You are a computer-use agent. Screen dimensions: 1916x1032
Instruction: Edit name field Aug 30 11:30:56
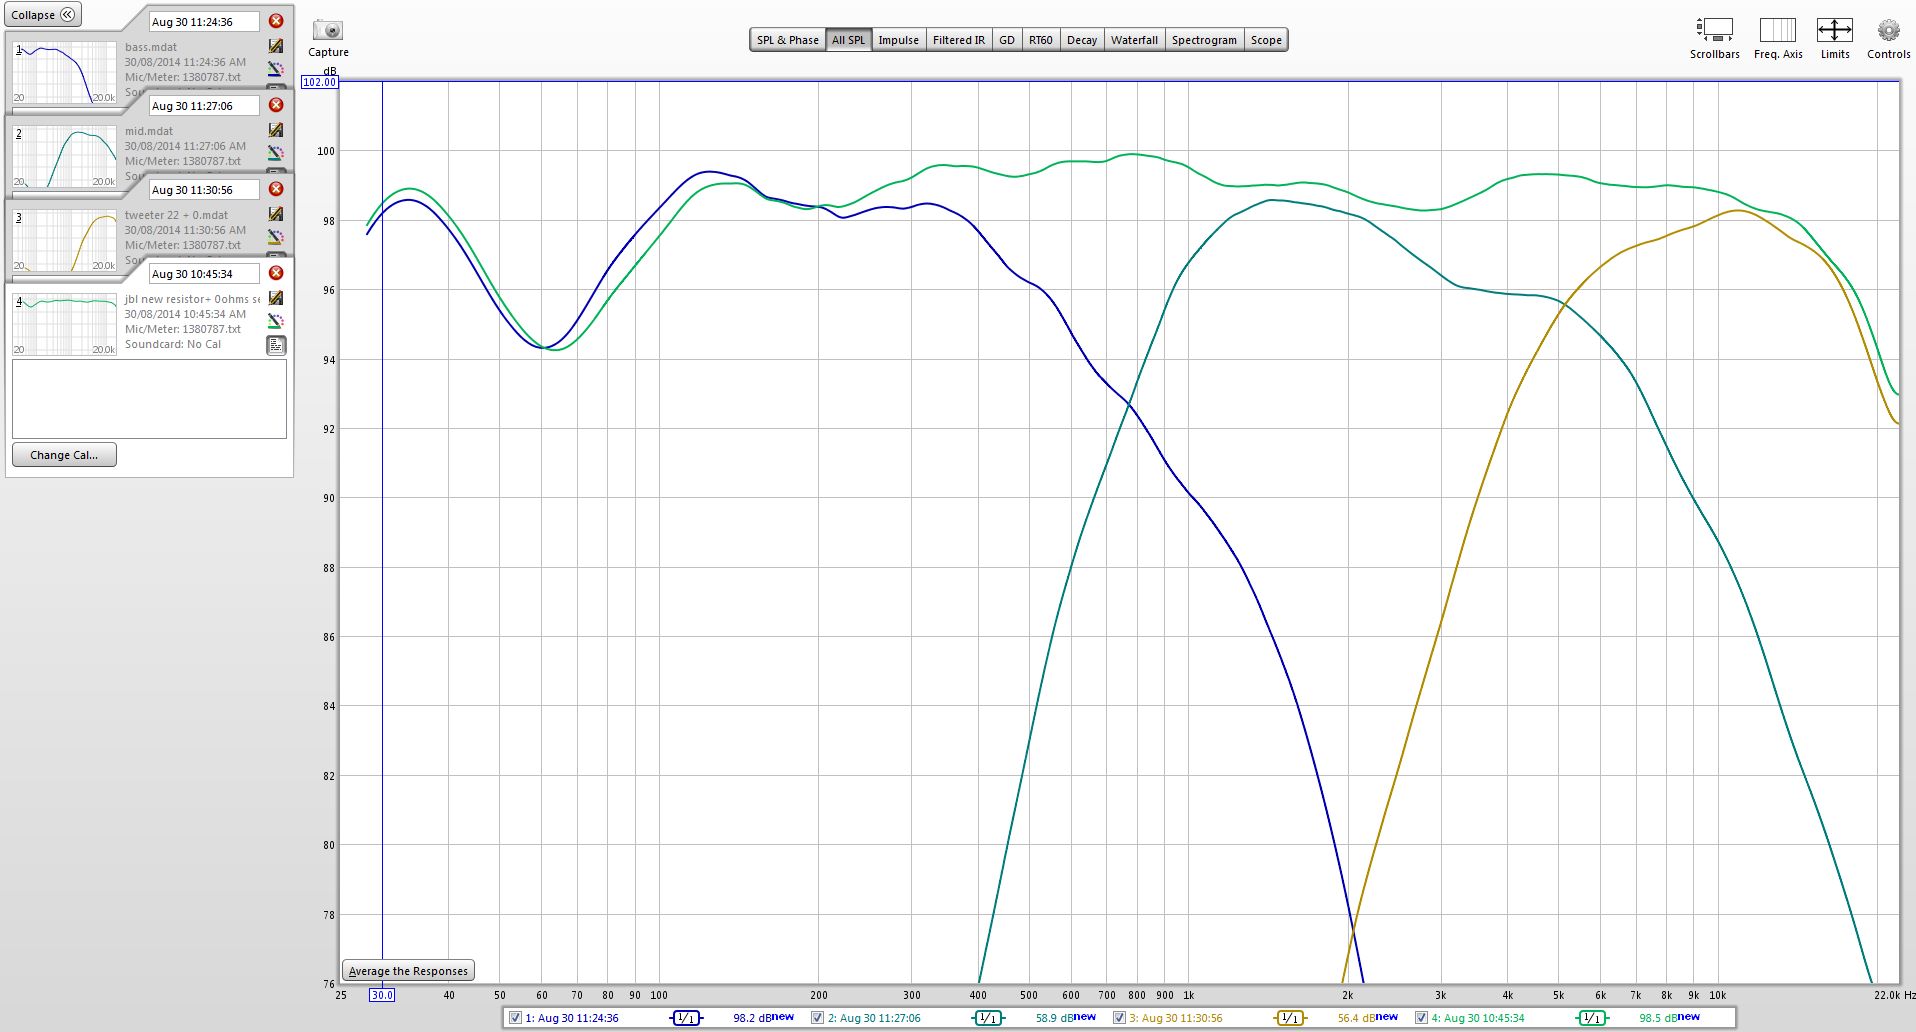click(204, 189)
